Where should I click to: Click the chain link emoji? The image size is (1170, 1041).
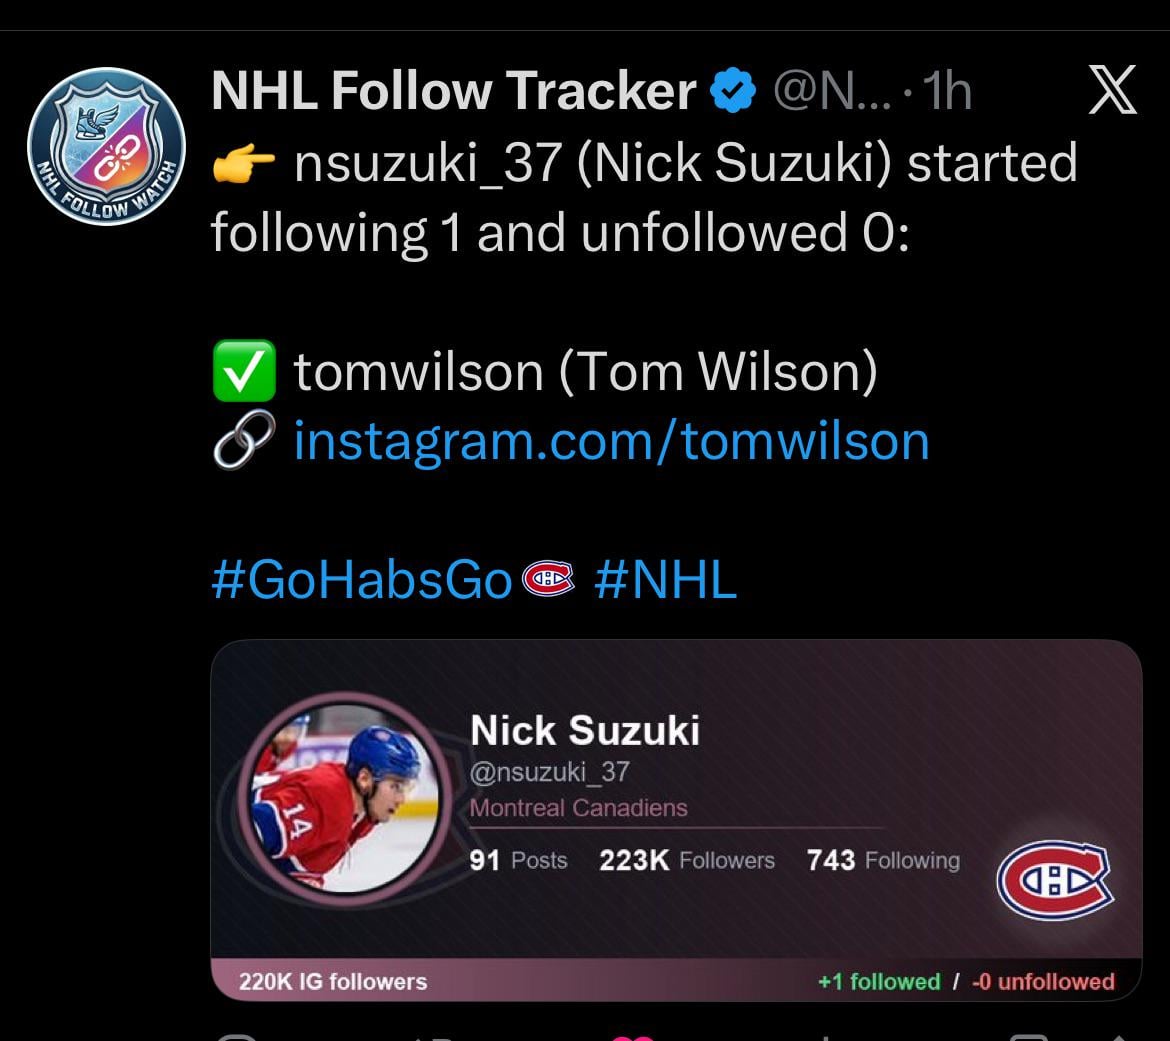tap(244, 442)
